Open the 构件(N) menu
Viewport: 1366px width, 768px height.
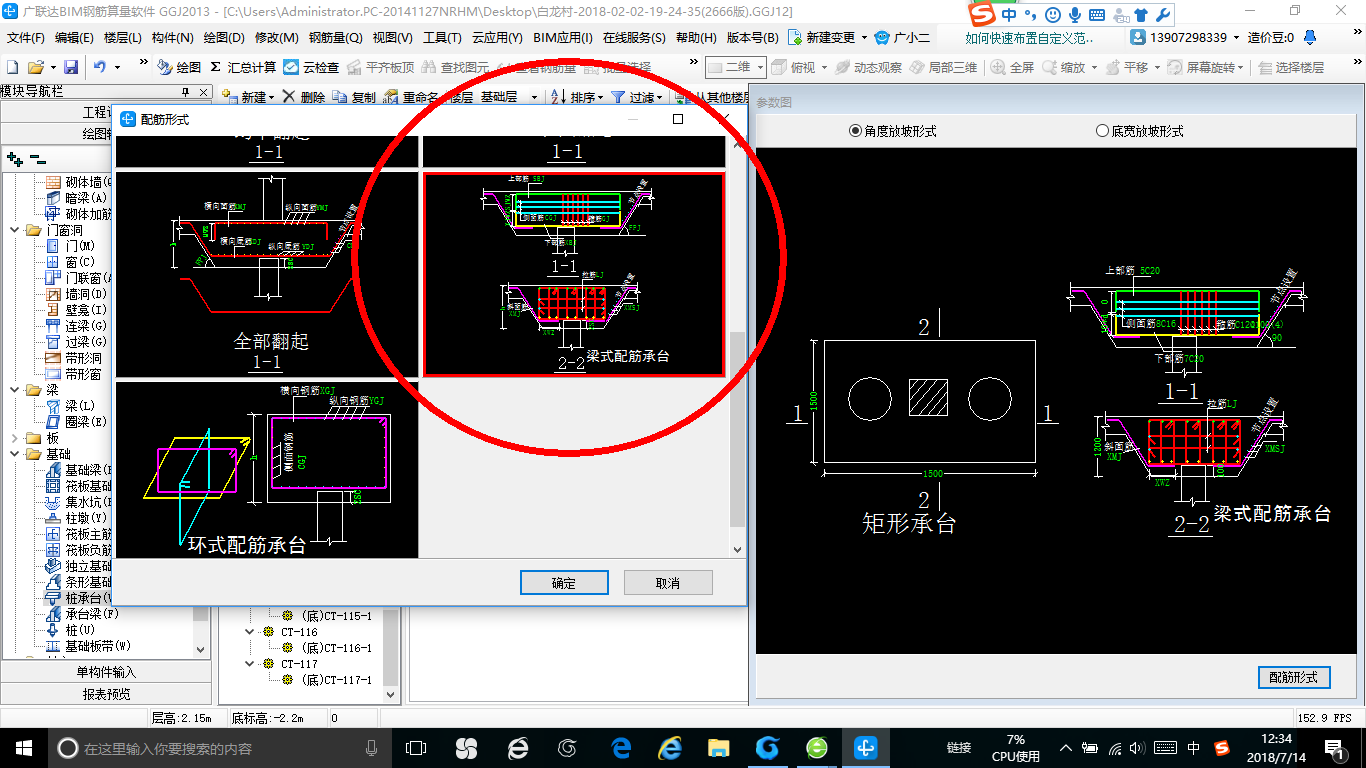tap(173, 37)
